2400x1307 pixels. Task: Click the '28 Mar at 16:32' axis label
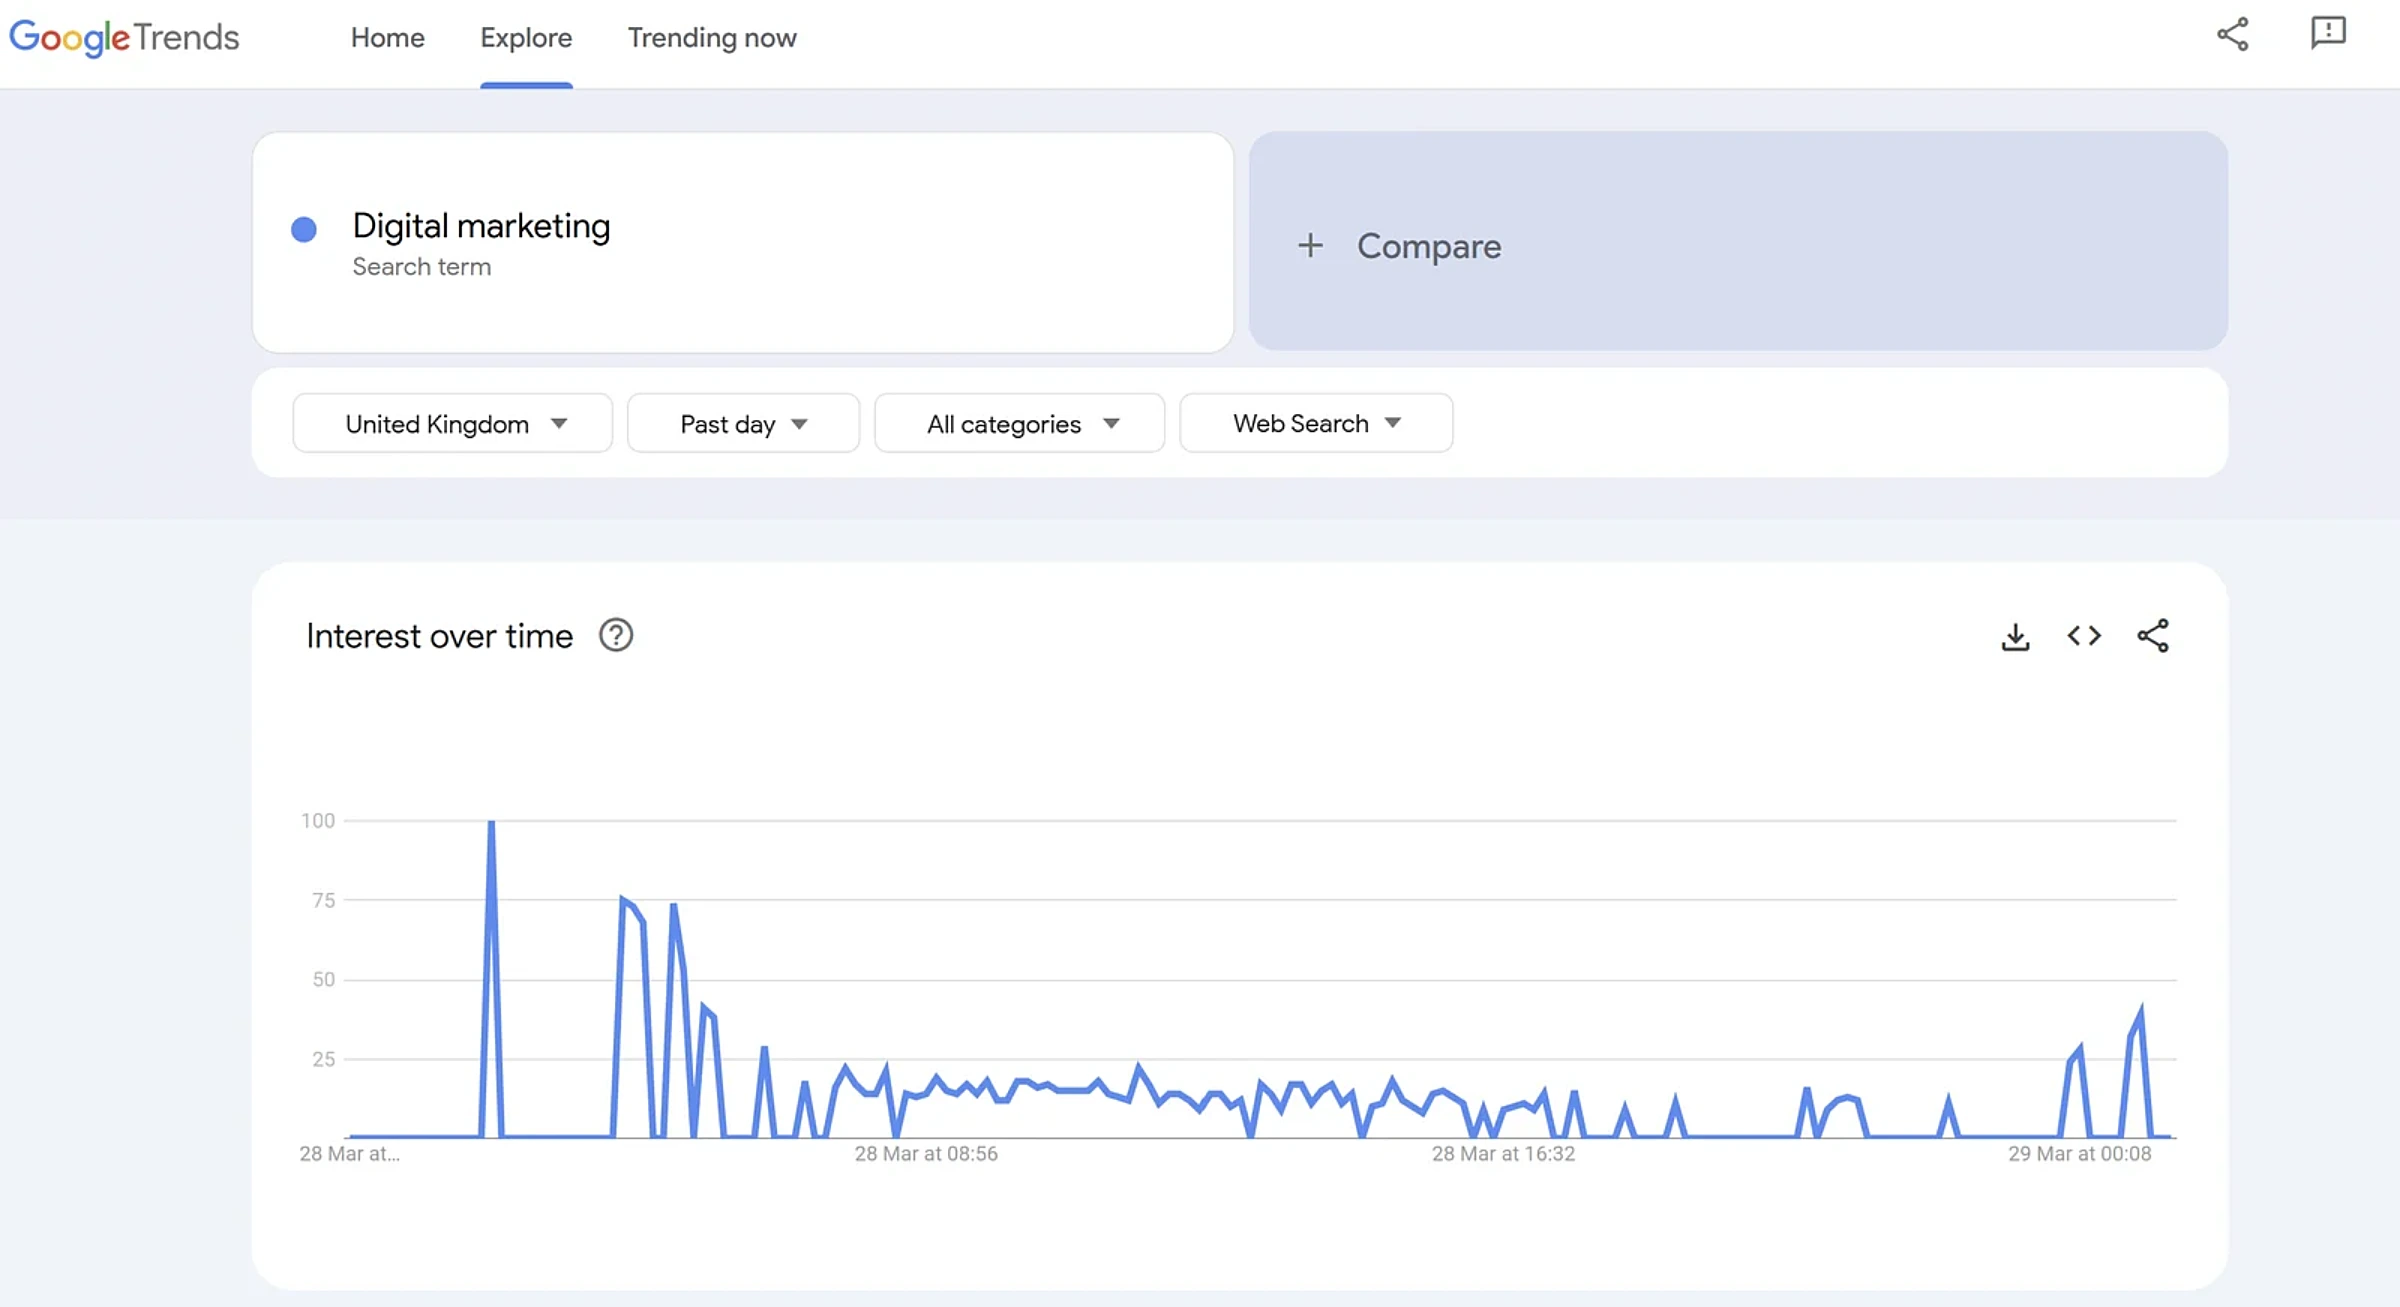[x=1503, y=1153]
